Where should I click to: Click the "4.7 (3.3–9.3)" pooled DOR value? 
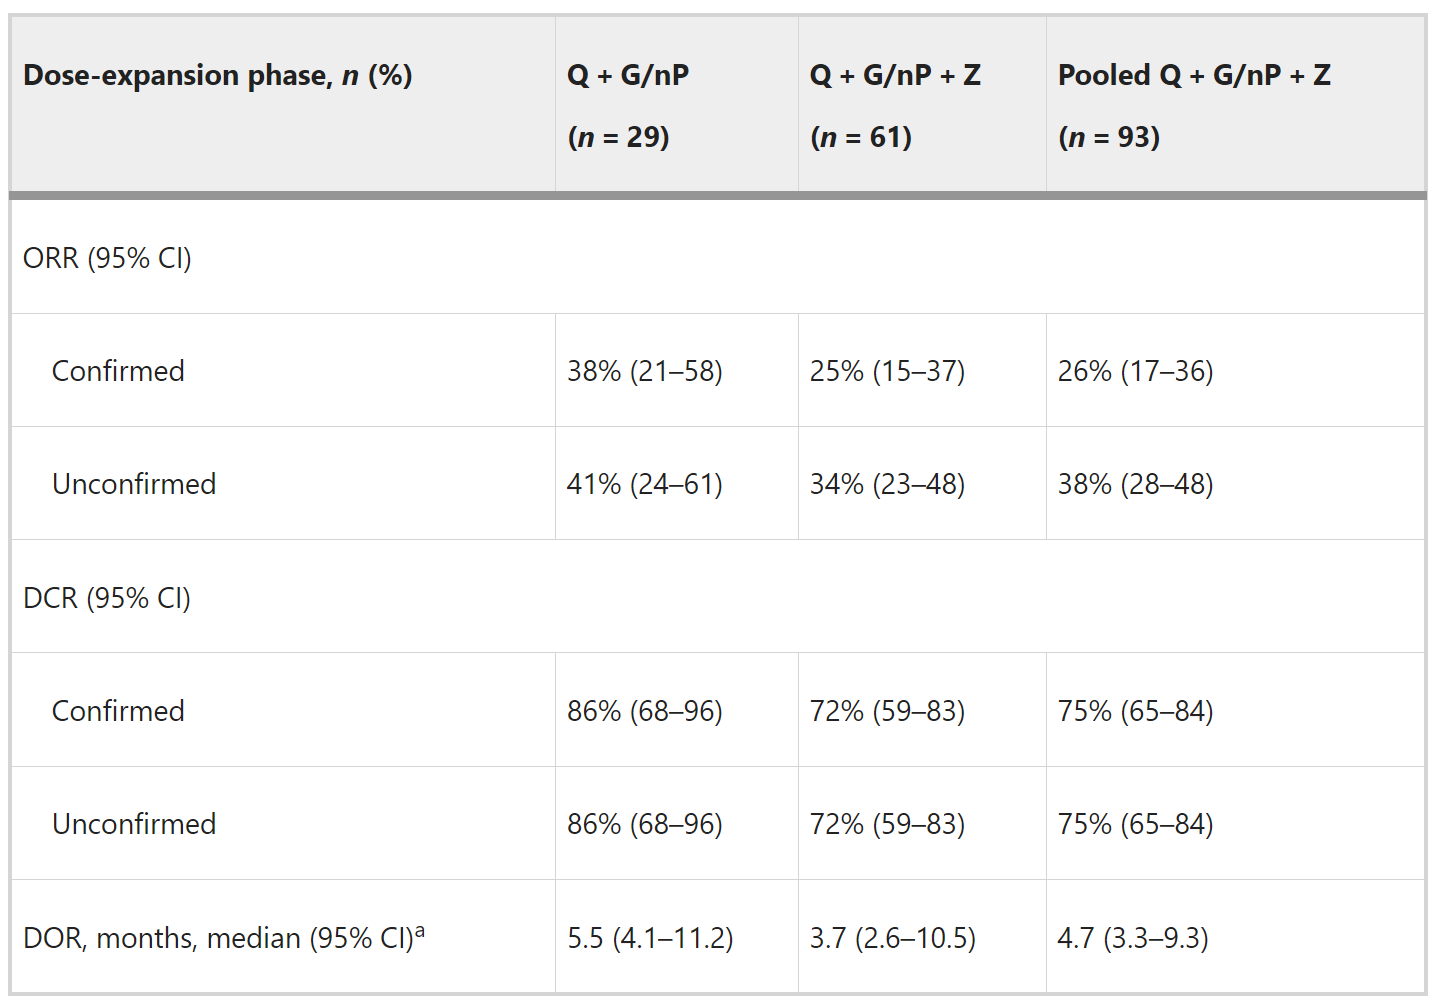point(1133,938)
